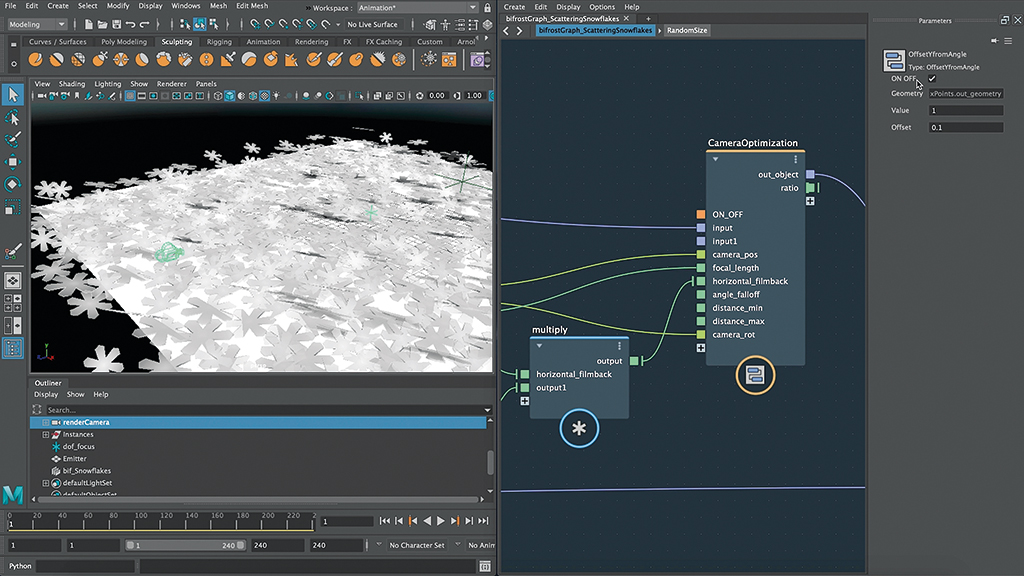This screenshot has height=576, width=1024.
Task: Toggle ON_OFF port on CameraOptimization node
Action: point(701,214)
